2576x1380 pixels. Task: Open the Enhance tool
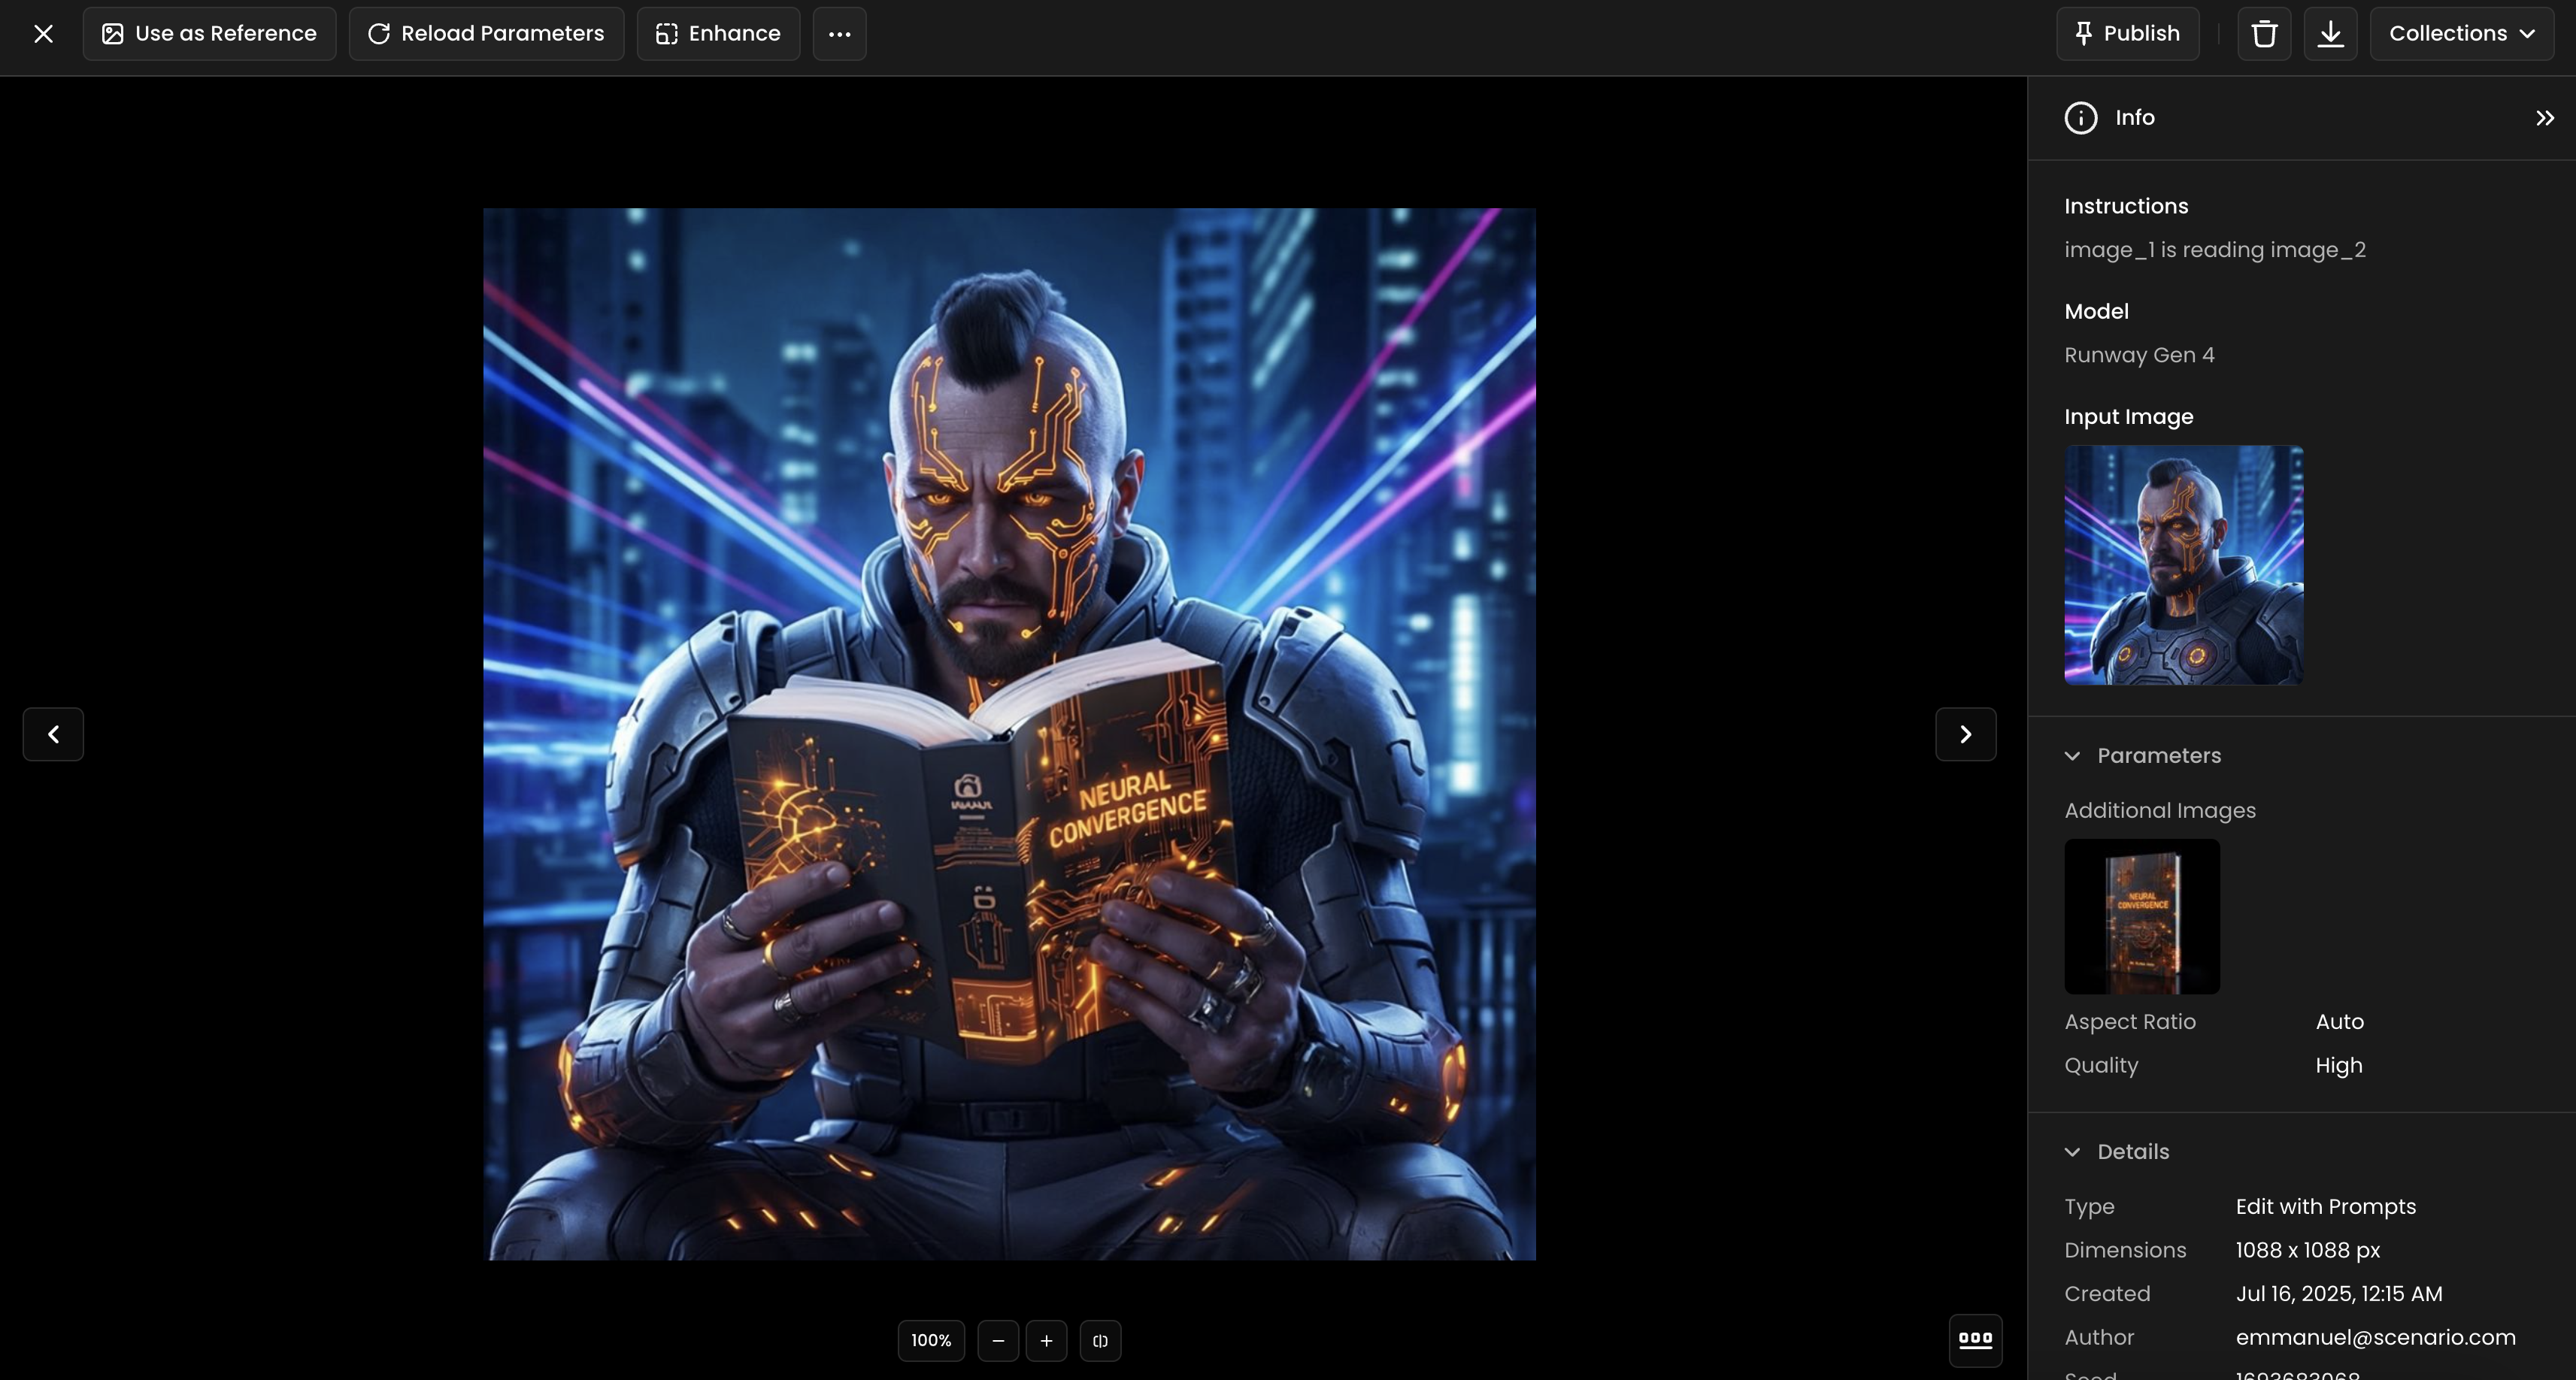click(x=718, y=34)
